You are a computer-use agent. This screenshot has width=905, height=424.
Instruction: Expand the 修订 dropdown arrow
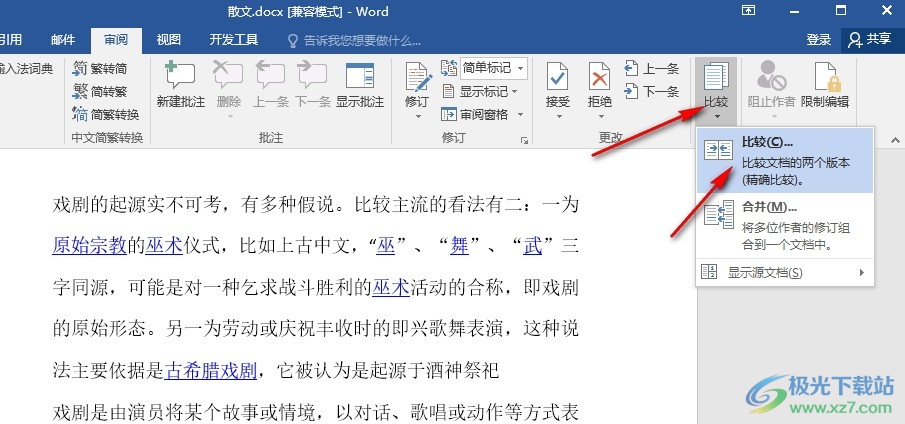coord(418,117)
